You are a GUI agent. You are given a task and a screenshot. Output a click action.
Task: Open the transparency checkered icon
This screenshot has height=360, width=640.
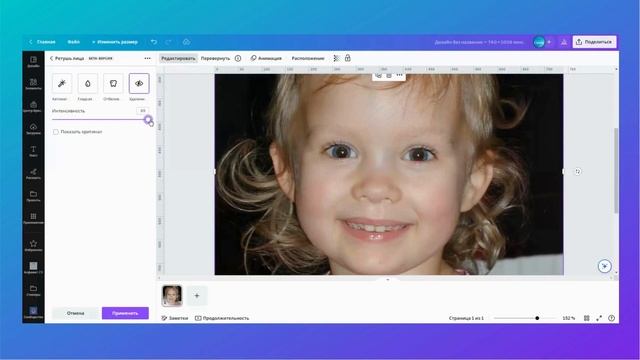point(336,58)
